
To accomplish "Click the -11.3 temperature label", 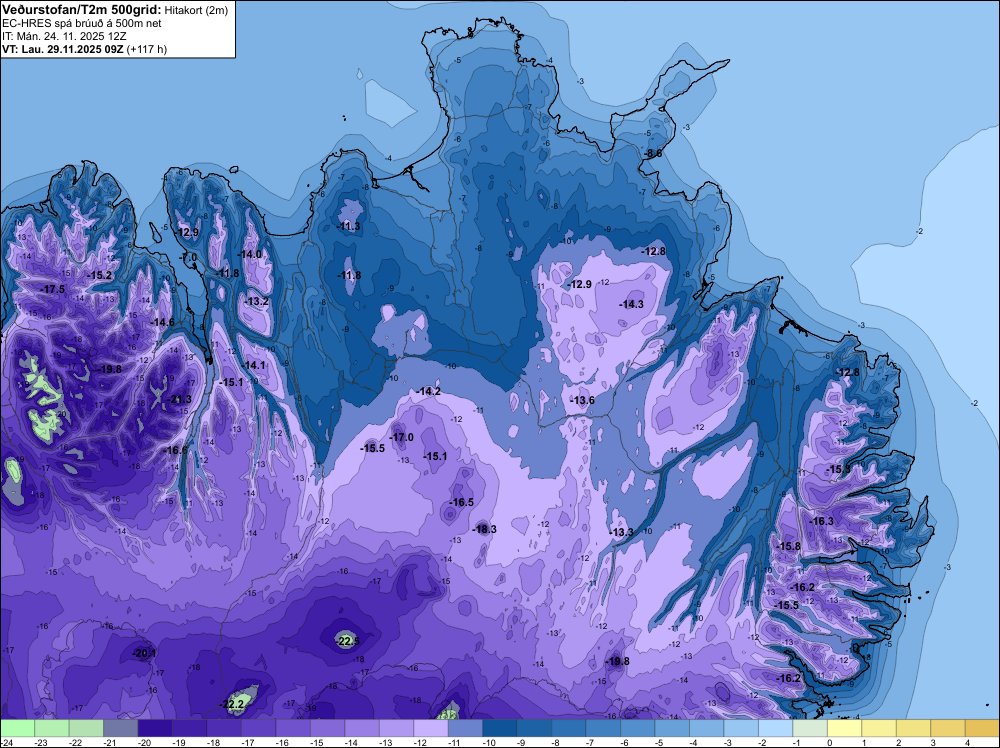I will pyautogui.click(x=348, y=226).
